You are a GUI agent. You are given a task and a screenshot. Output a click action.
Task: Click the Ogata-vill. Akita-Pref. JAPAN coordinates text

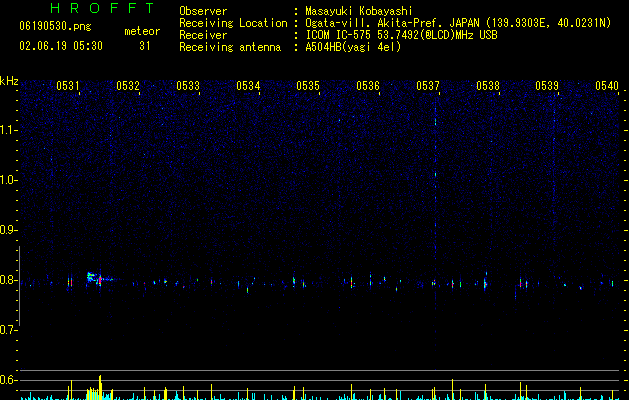pyautogui.click(x=458, y=23)
